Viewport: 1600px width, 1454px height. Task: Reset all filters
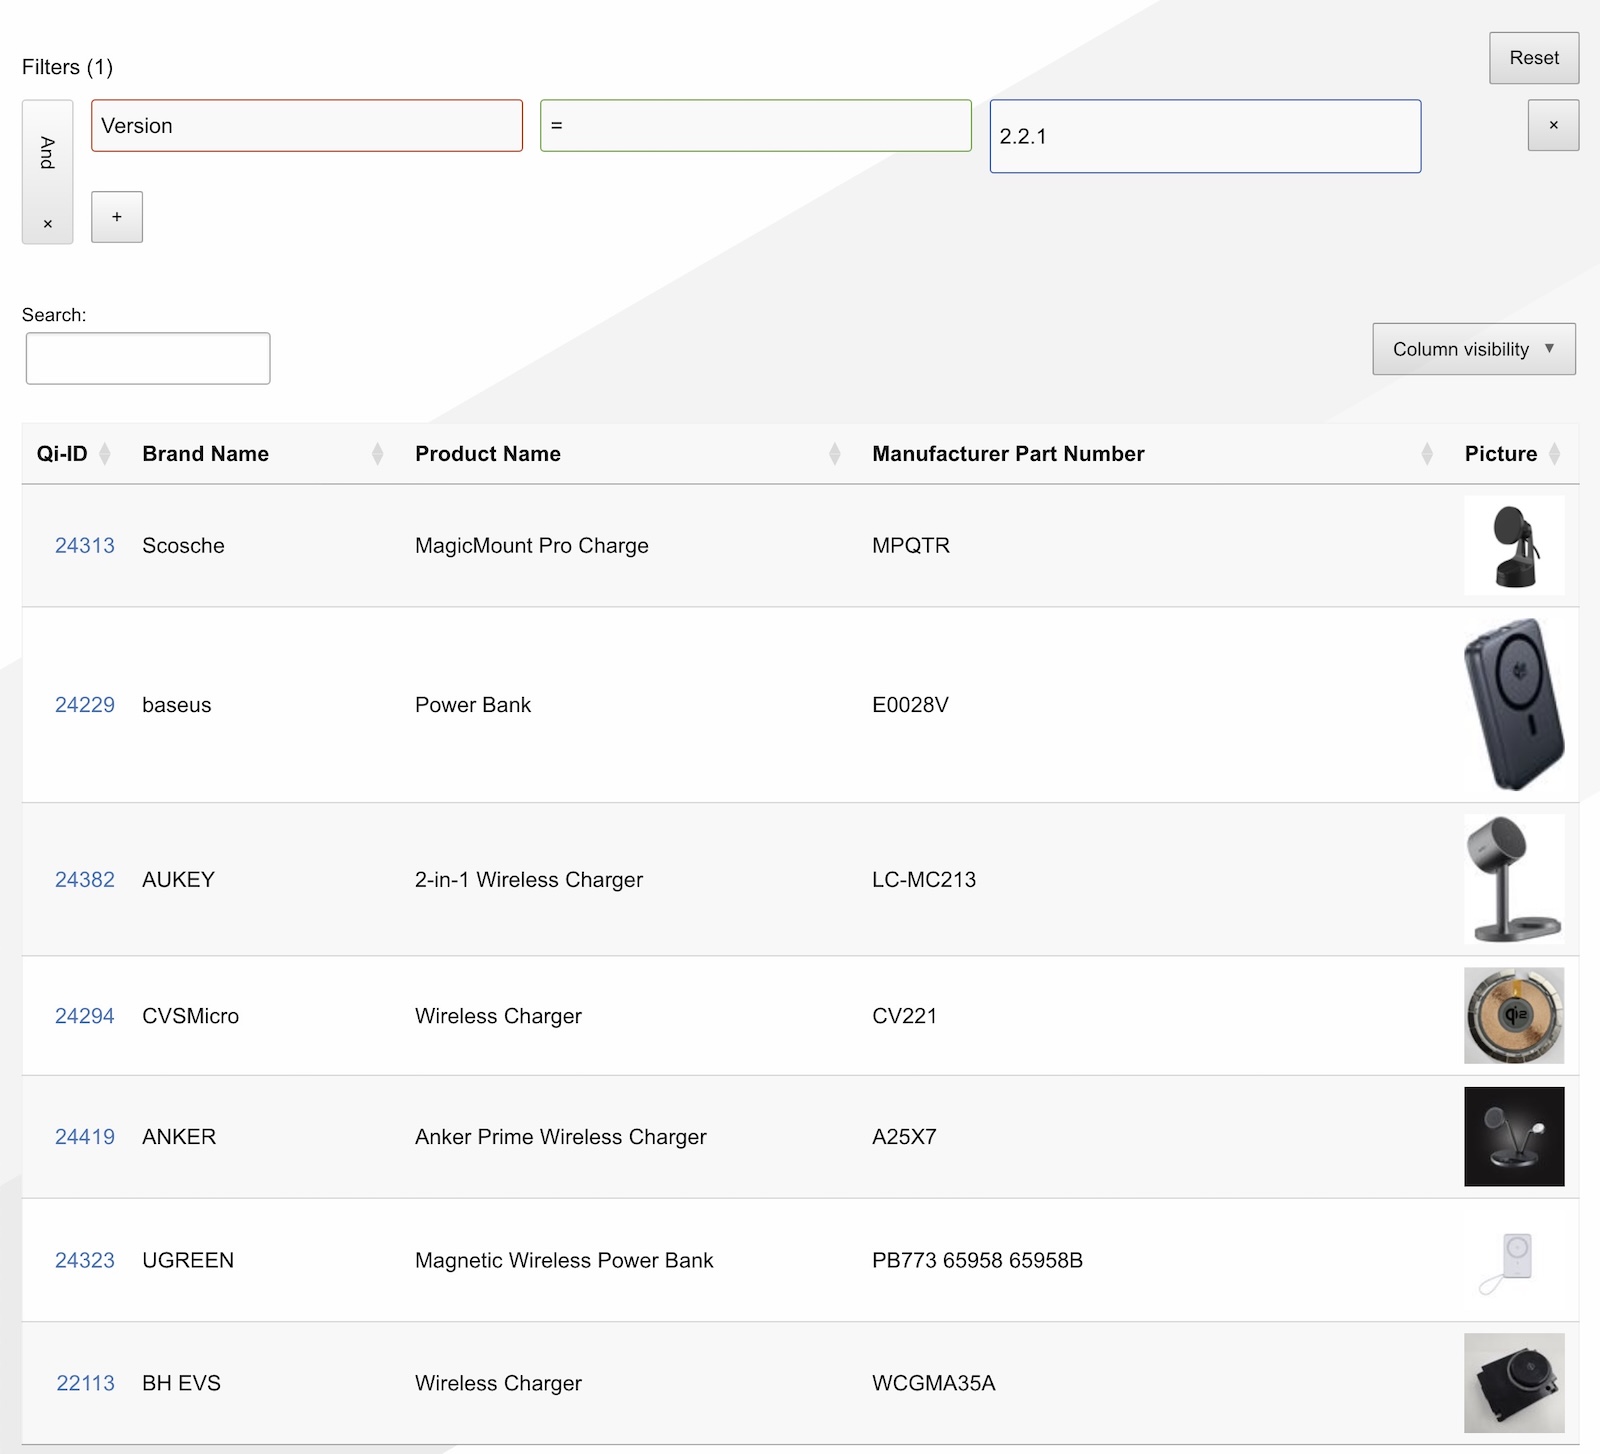[1533, 58]
